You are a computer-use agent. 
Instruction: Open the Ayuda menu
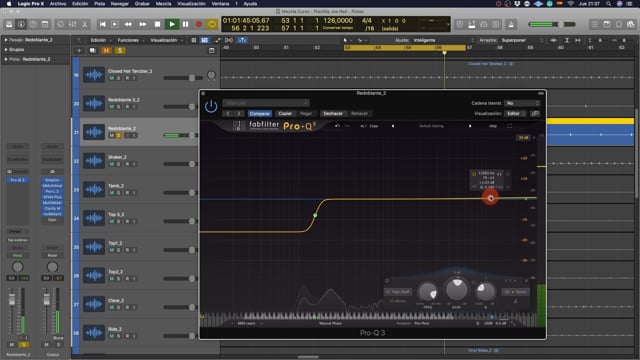(250, 4)
